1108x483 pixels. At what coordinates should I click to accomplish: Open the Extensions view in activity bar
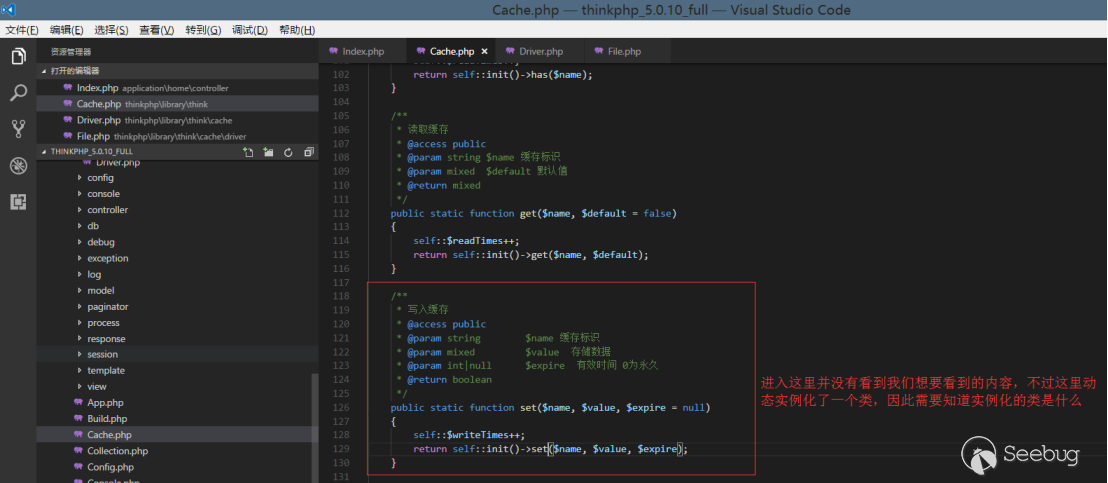18,202
